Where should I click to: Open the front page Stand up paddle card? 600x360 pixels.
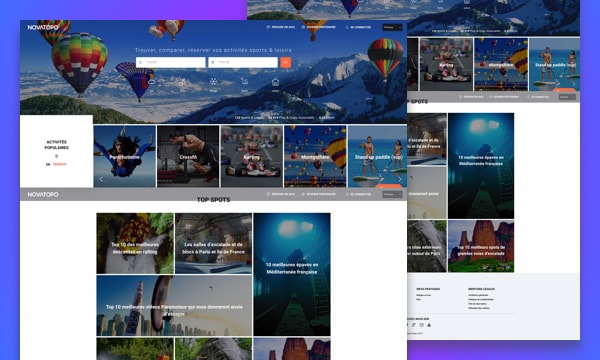coord(378,156)
